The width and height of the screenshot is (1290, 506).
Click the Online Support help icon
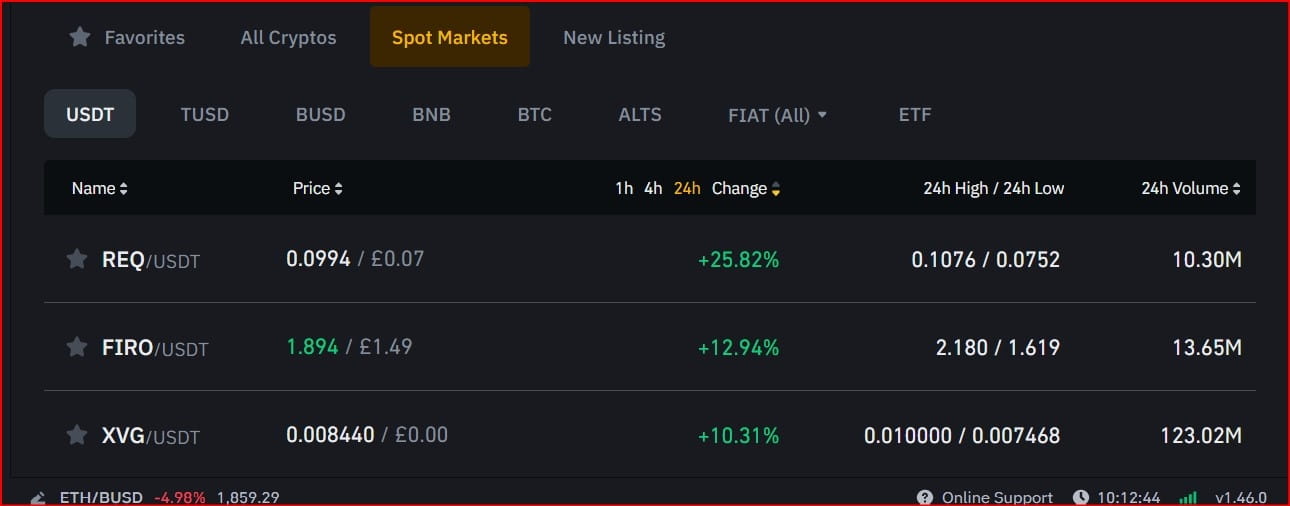pos(925,497)
